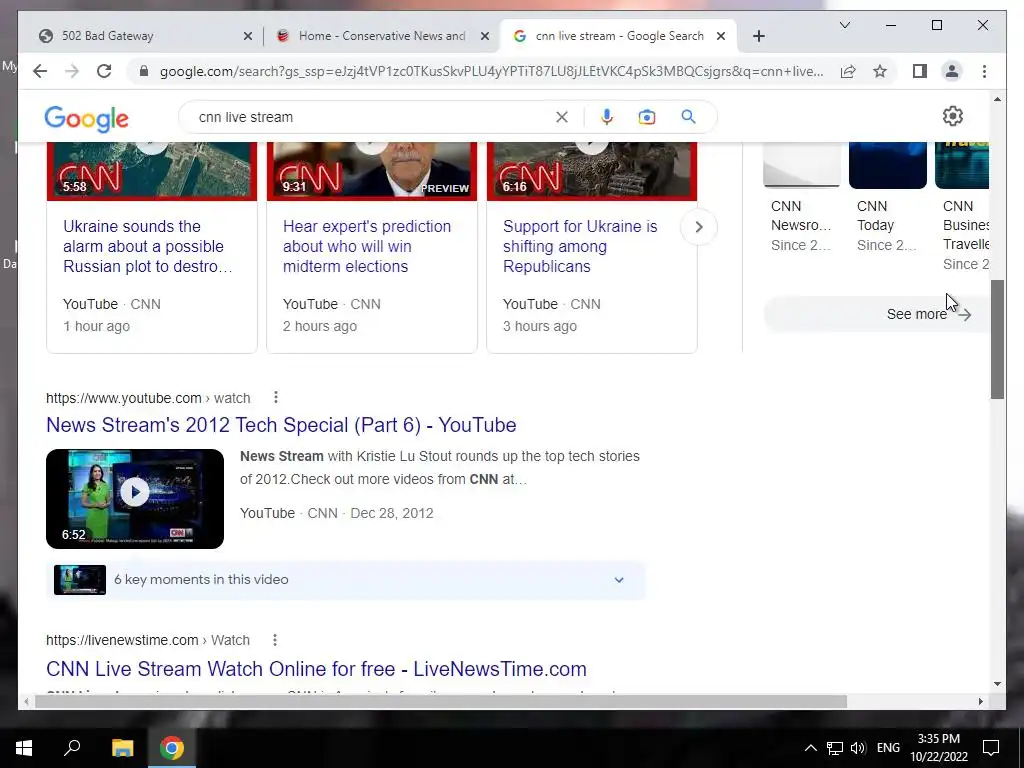The image size is (1024, 768).
Task: Play the News Stream 6:52 video thumbnail
Action: [135, 499]
